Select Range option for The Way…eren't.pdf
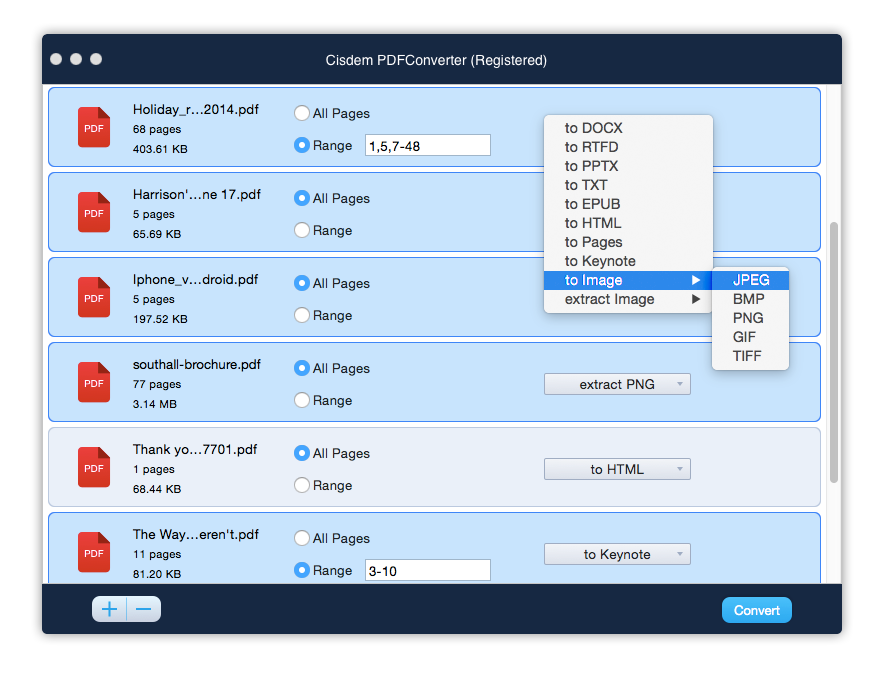This screenshot has width=884, height=684. click(x=302, y=571)
